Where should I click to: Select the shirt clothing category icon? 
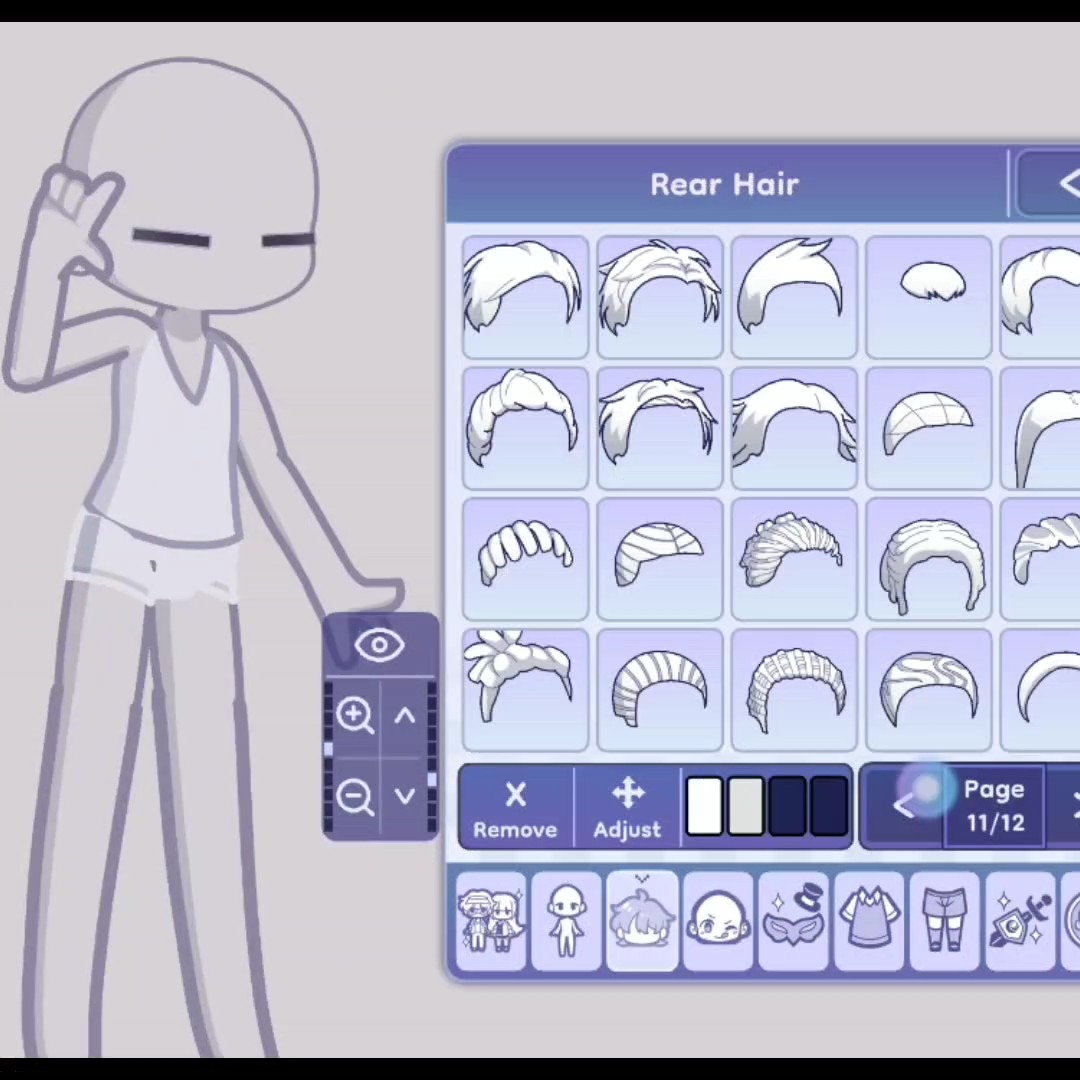click(868, 921)
